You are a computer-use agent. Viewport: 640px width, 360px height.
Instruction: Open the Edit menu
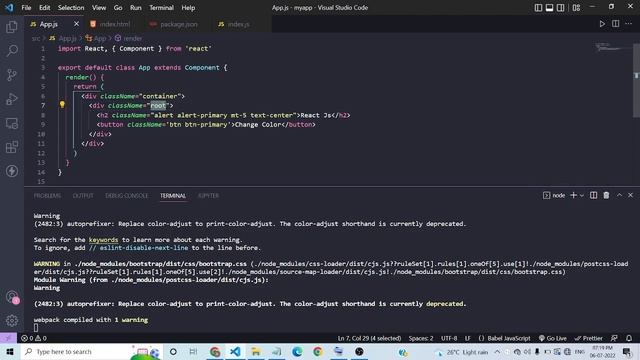coord(44,7)
